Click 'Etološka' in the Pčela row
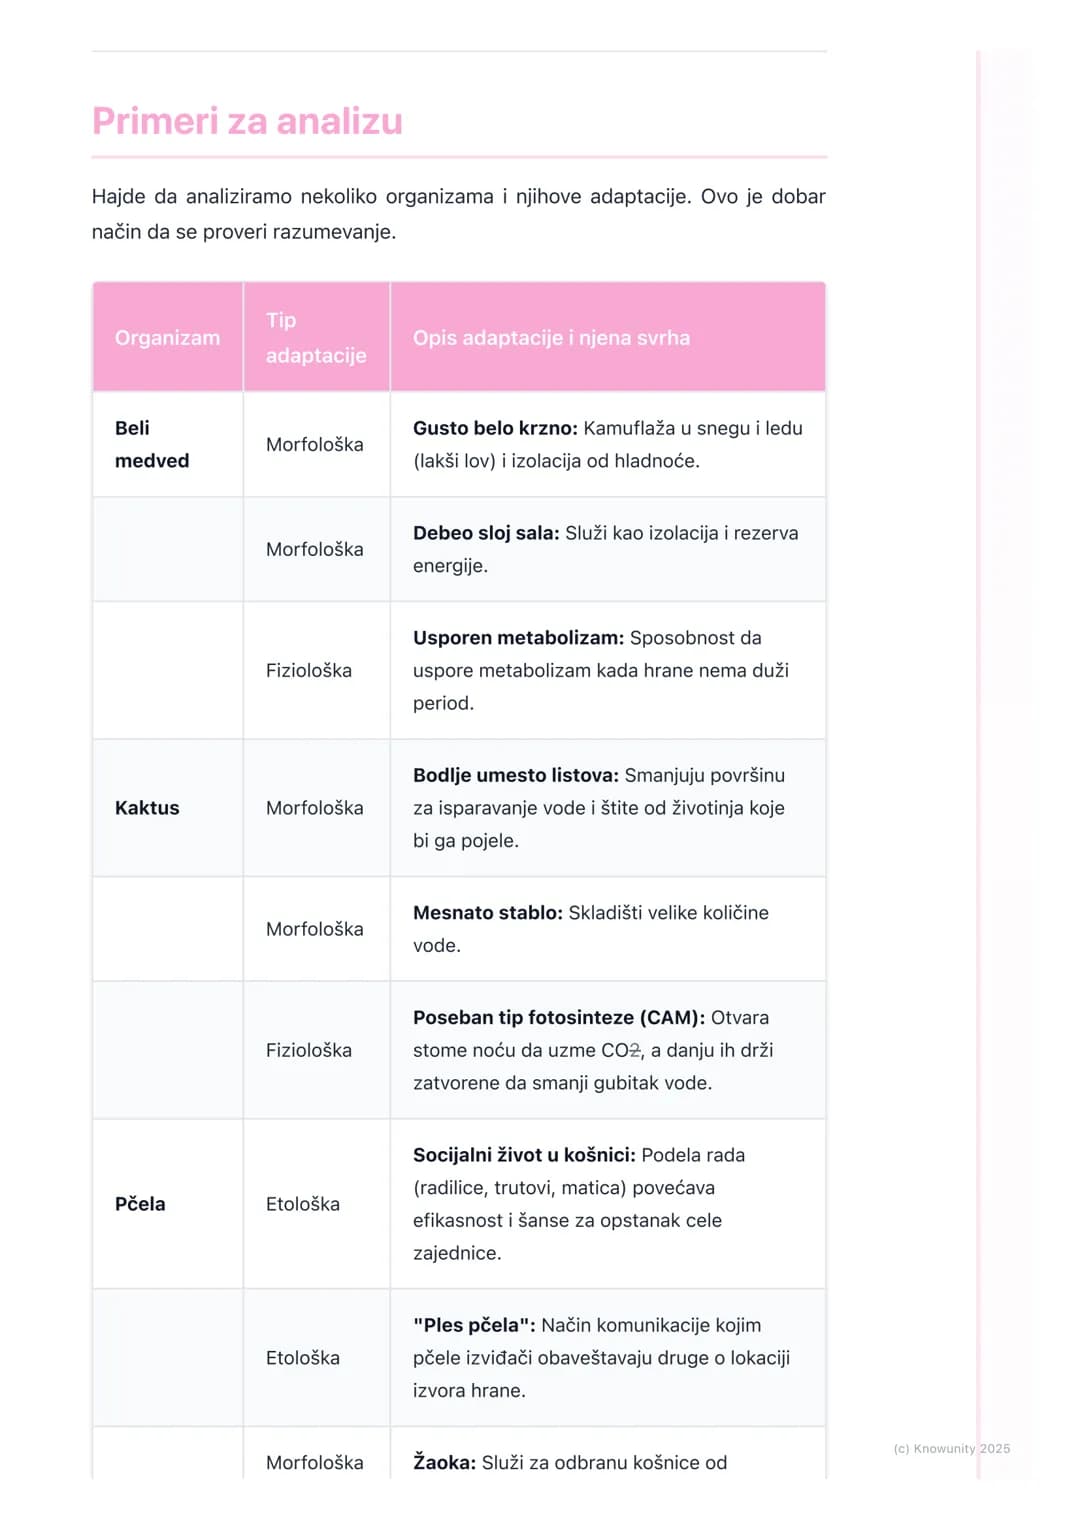1080x1528 pixels. point(303,1204)
